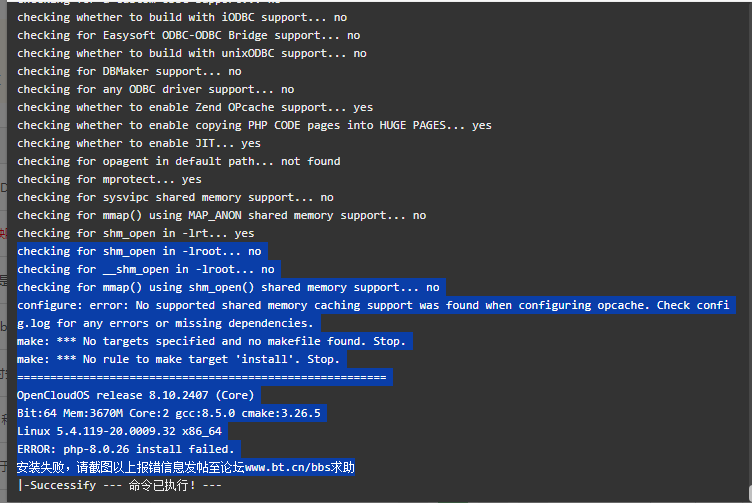Click the 'checking for __shm_open in -lroot' line

(146, 269)
